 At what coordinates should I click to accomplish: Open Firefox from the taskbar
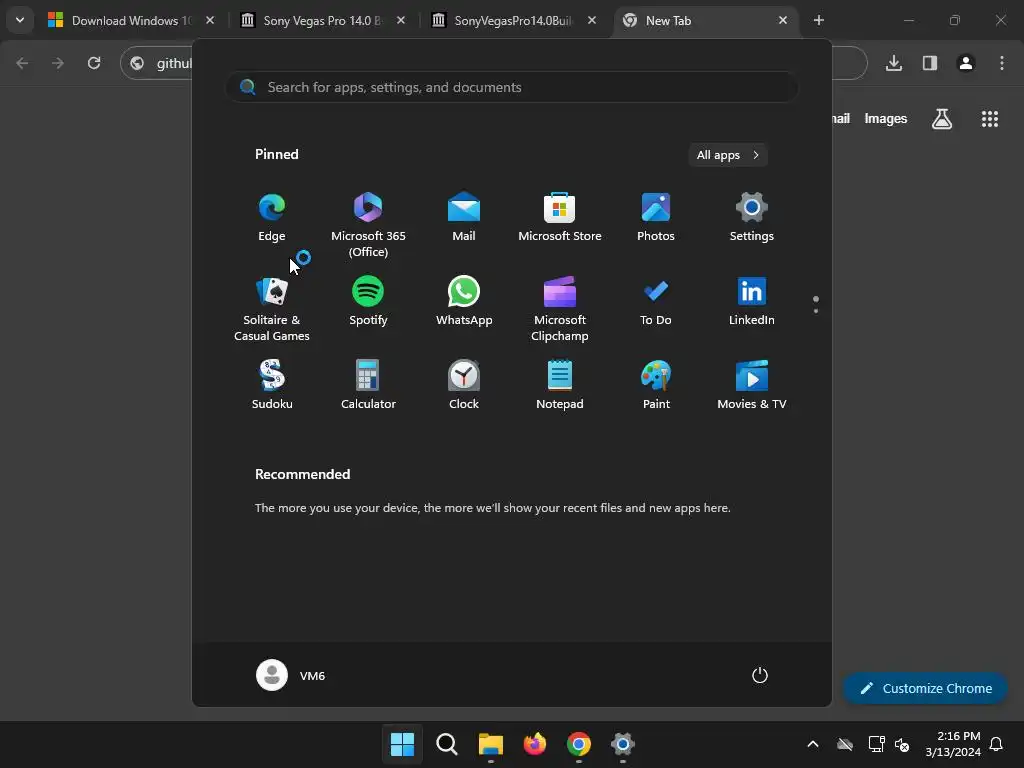[x=534, y=744]
